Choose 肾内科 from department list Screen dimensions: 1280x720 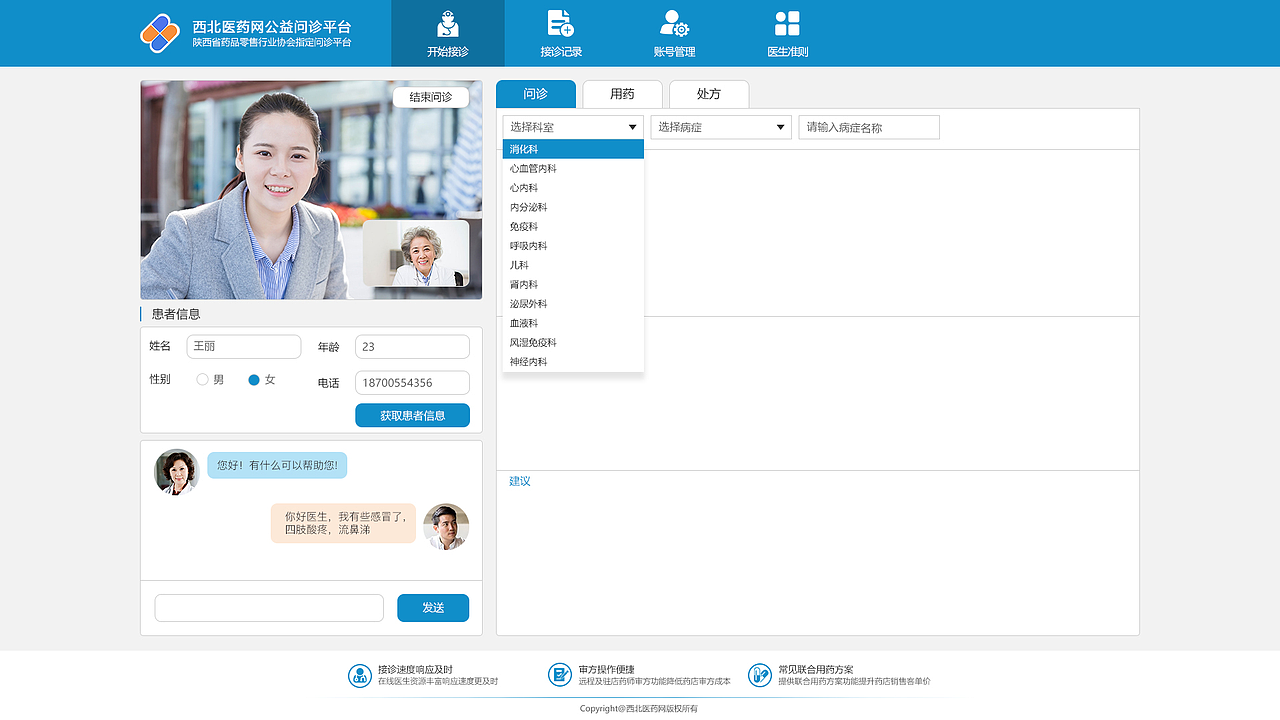573,285
